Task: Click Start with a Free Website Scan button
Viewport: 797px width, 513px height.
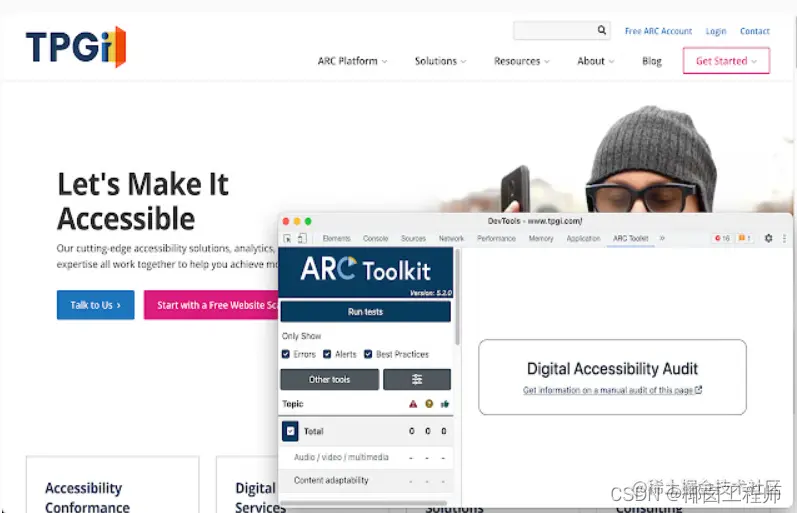Action: click(211, 305)
